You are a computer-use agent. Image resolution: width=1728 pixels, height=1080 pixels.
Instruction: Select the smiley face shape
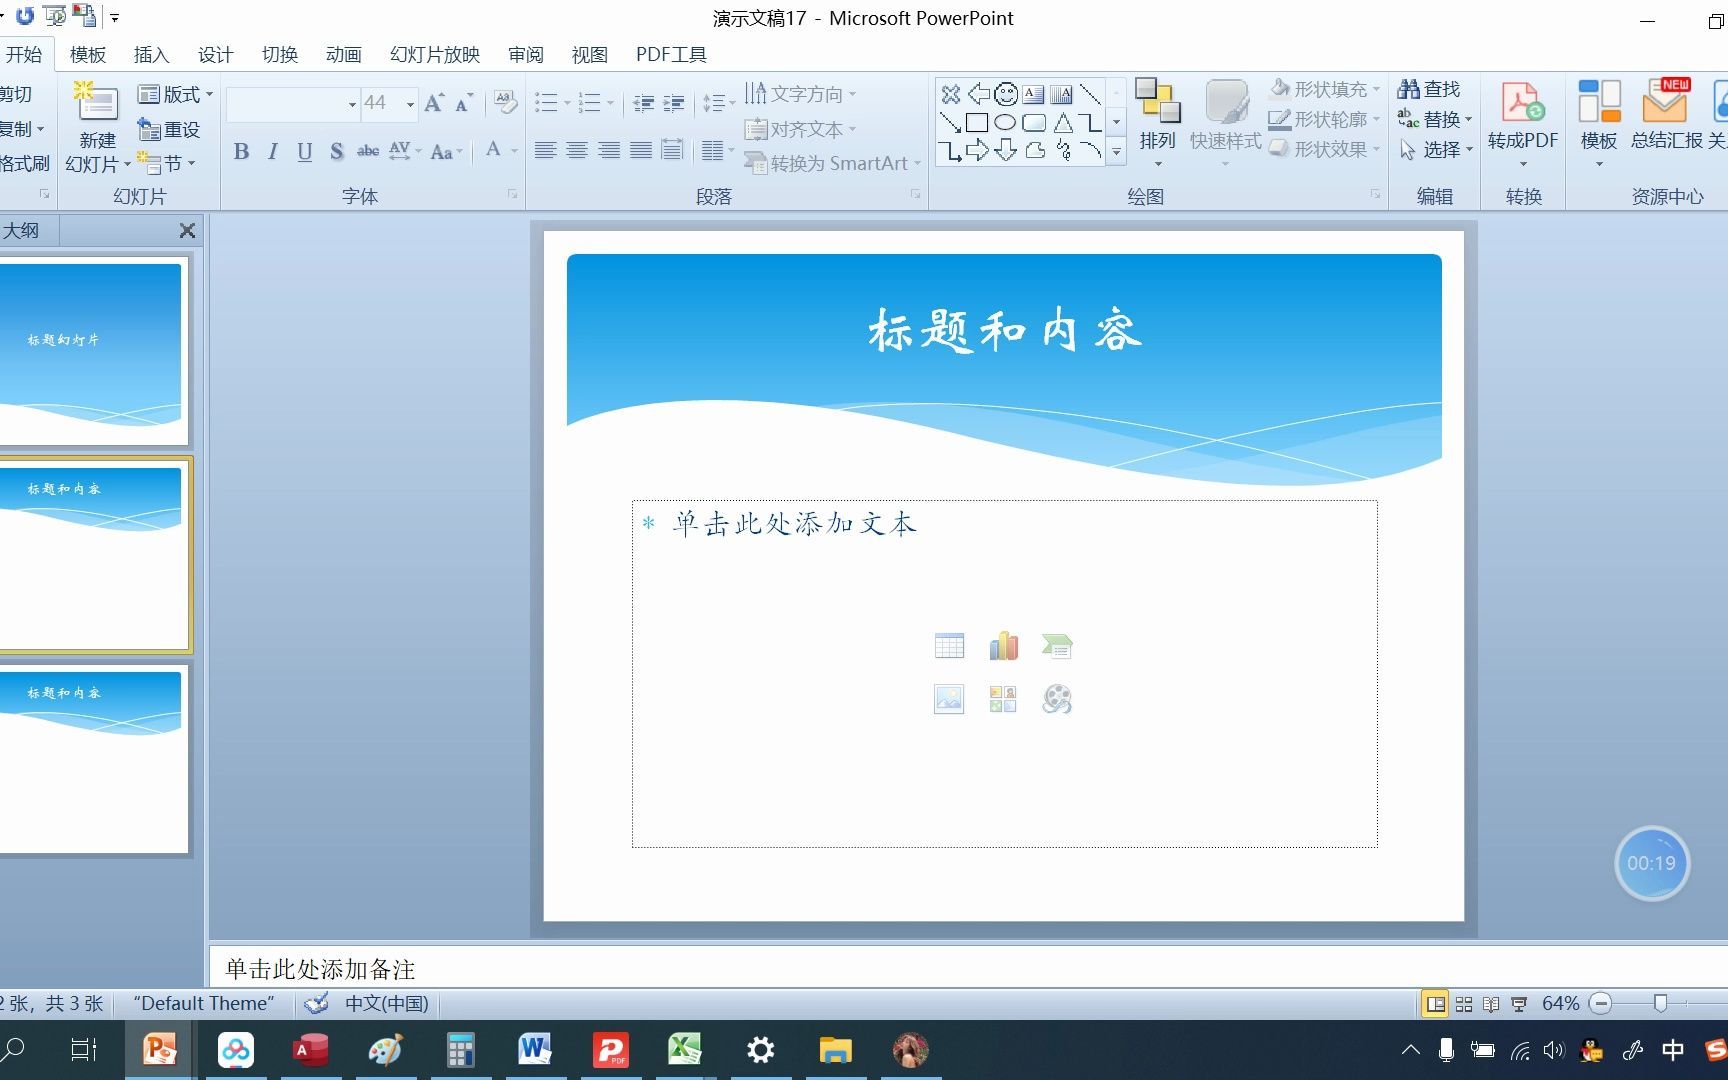click(x=1006, y=94)
